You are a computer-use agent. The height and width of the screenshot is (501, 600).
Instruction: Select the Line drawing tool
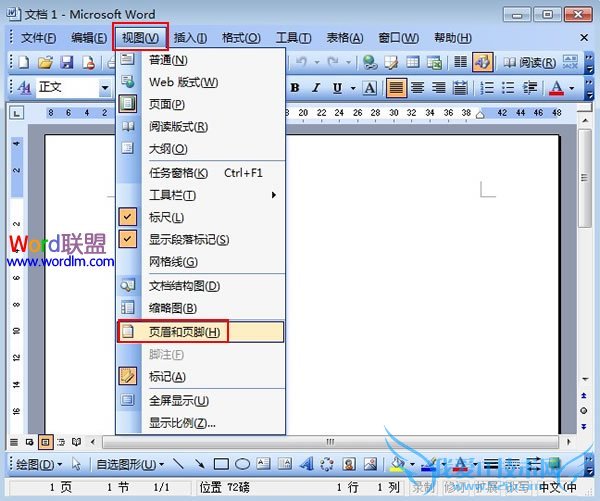click(x=178, y=464)
